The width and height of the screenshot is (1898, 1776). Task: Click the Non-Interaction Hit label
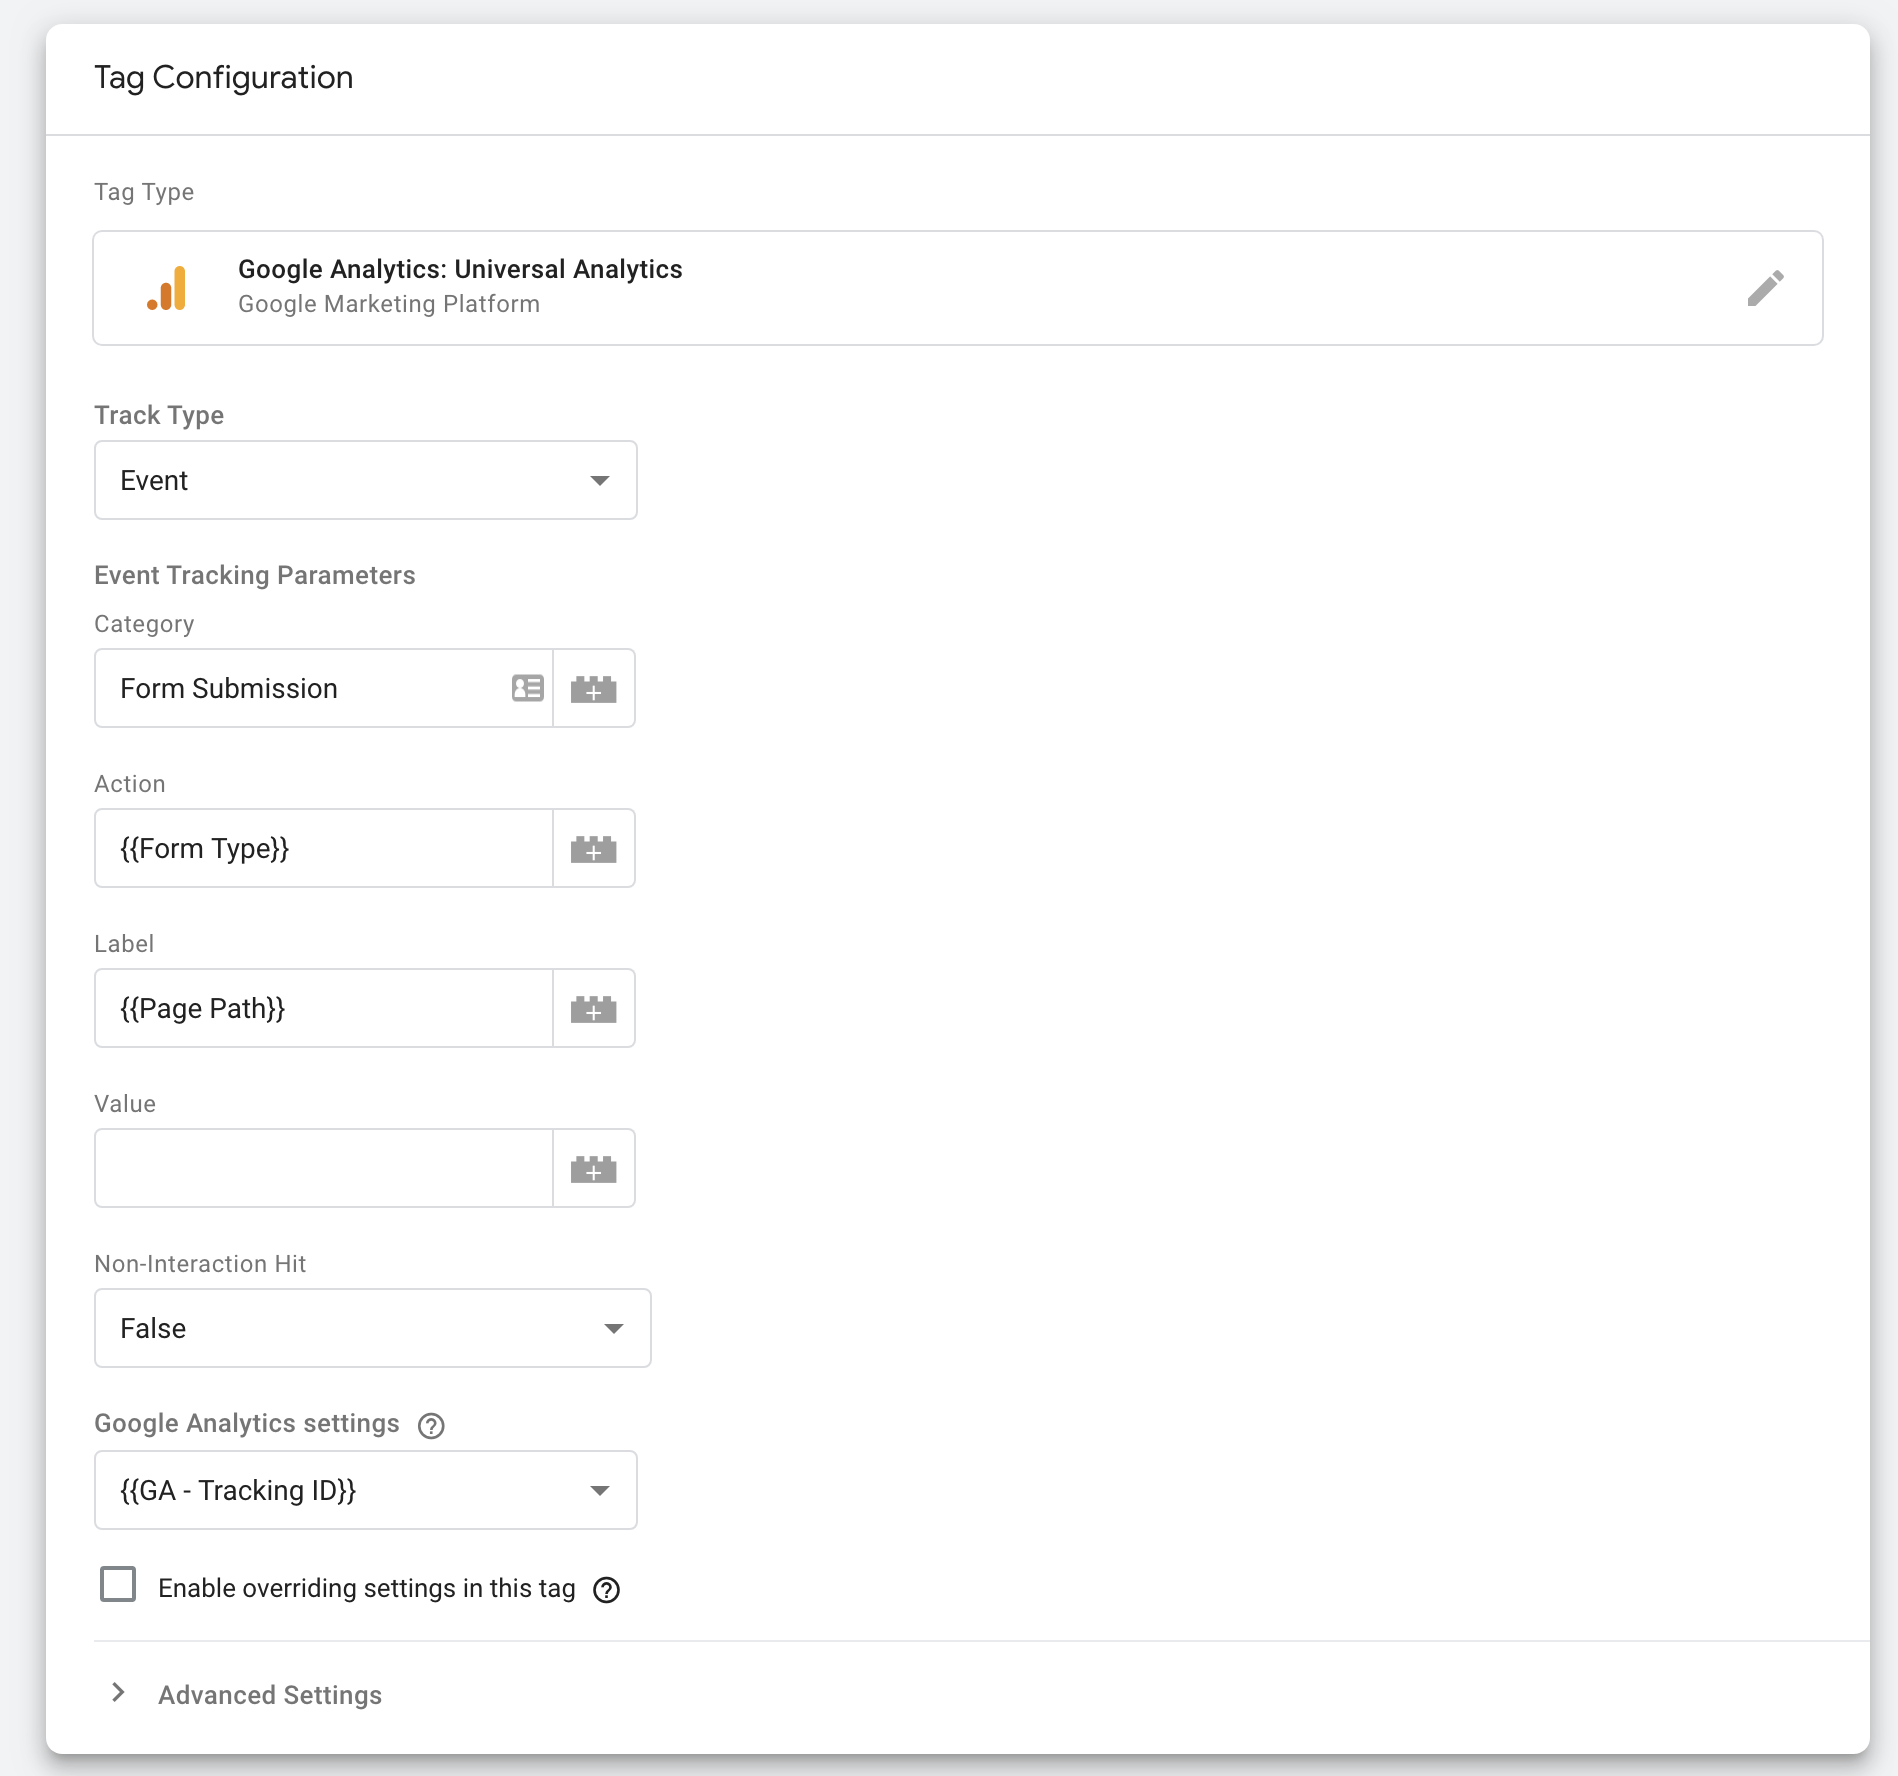pyautogui.click(x=200, y=1264)
